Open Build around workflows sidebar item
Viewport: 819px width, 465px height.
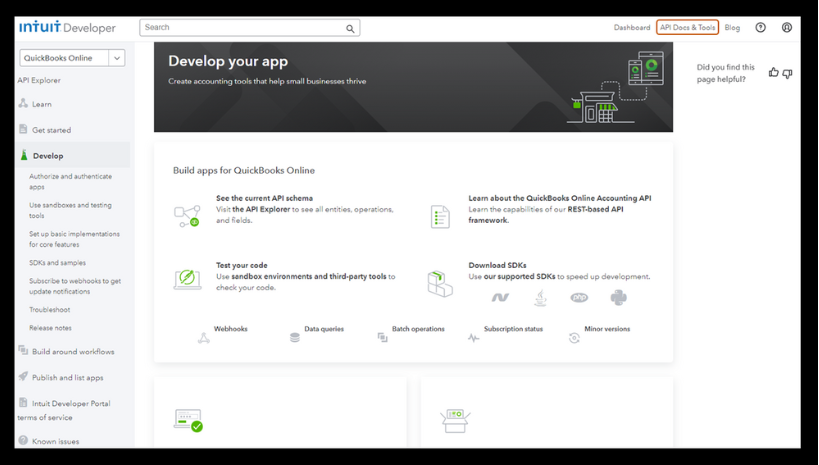[73, 352]
